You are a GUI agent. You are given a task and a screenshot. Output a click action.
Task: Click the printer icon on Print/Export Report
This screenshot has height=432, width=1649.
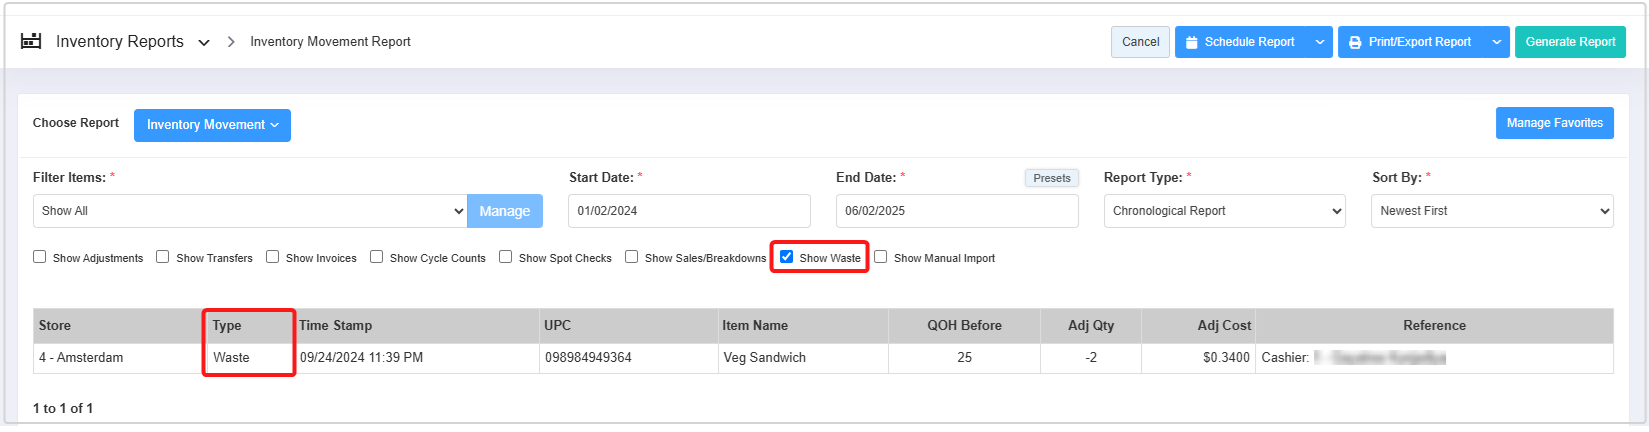(x=1355, y=42)
